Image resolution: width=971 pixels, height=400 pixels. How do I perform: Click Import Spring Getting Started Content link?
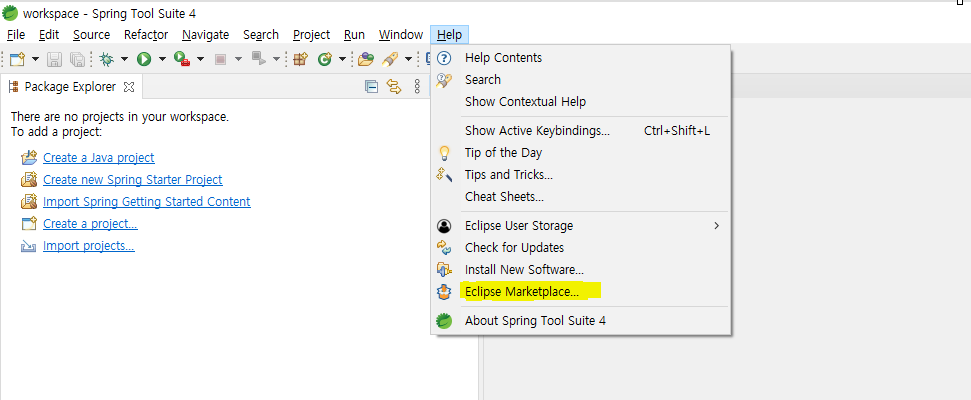click(x=147, y=202)
